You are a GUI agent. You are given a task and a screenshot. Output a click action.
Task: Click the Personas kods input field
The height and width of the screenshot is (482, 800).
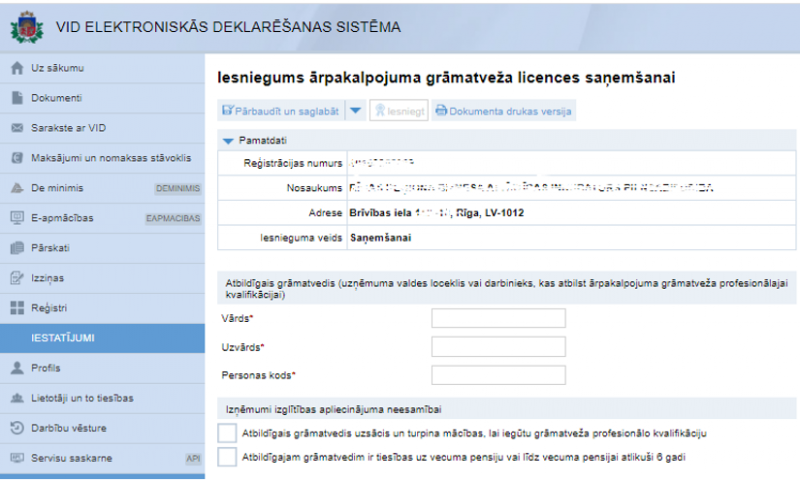point(498,375)
